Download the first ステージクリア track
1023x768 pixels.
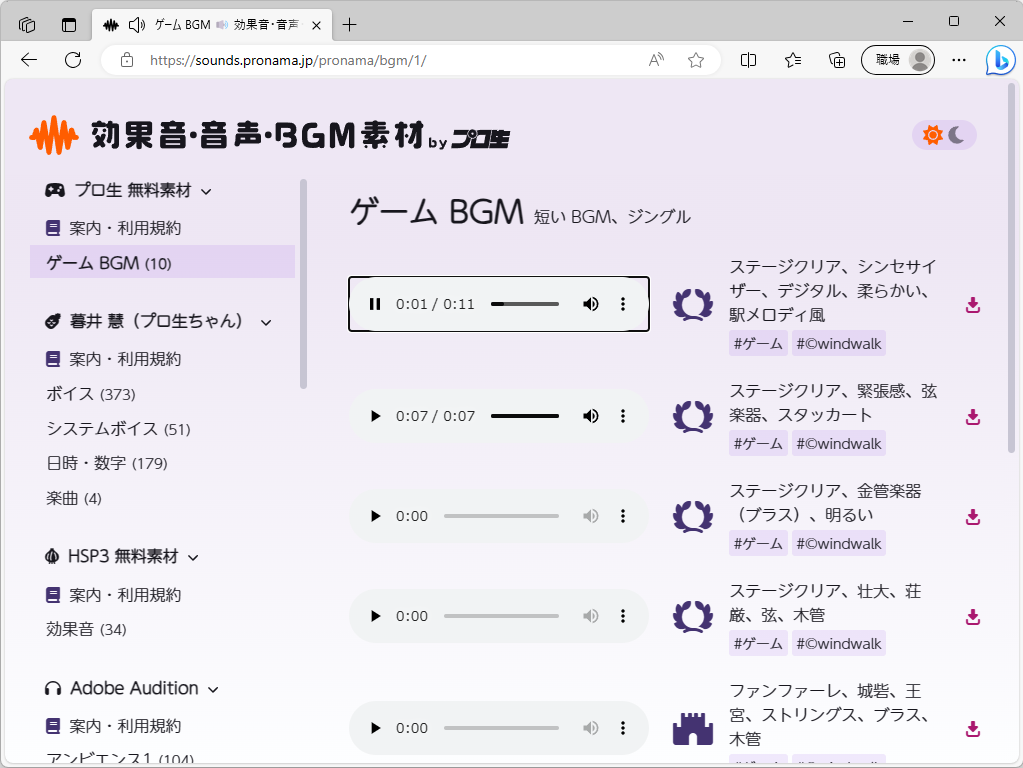971,305
